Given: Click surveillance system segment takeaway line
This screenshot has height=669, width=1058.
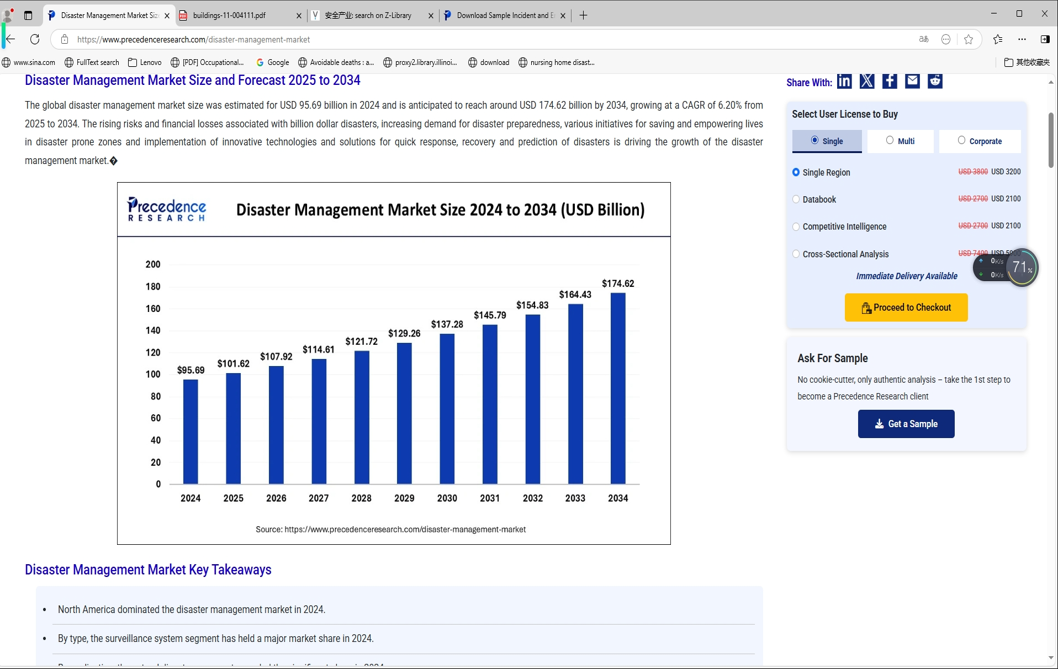Looking at the screenshot, I should [215, 639].
